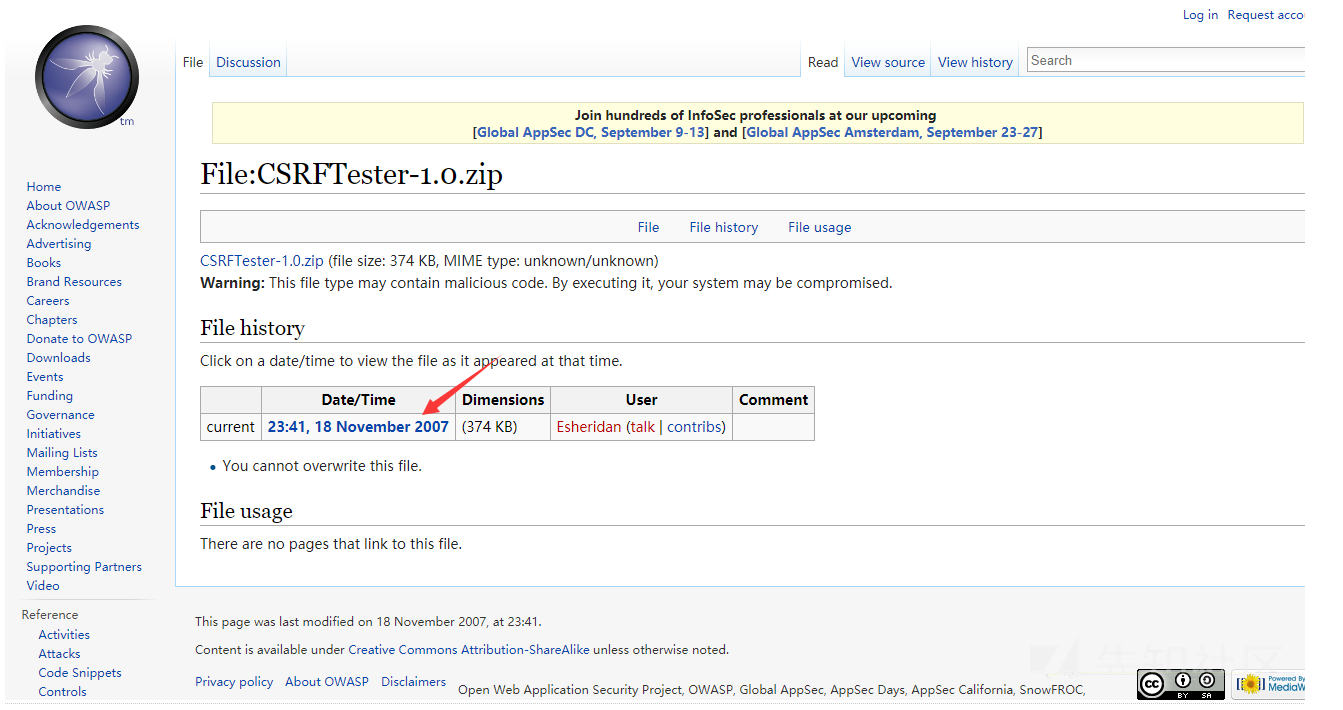Click the Log in link
The image size is (1343, 710).
coord(1200,15)
